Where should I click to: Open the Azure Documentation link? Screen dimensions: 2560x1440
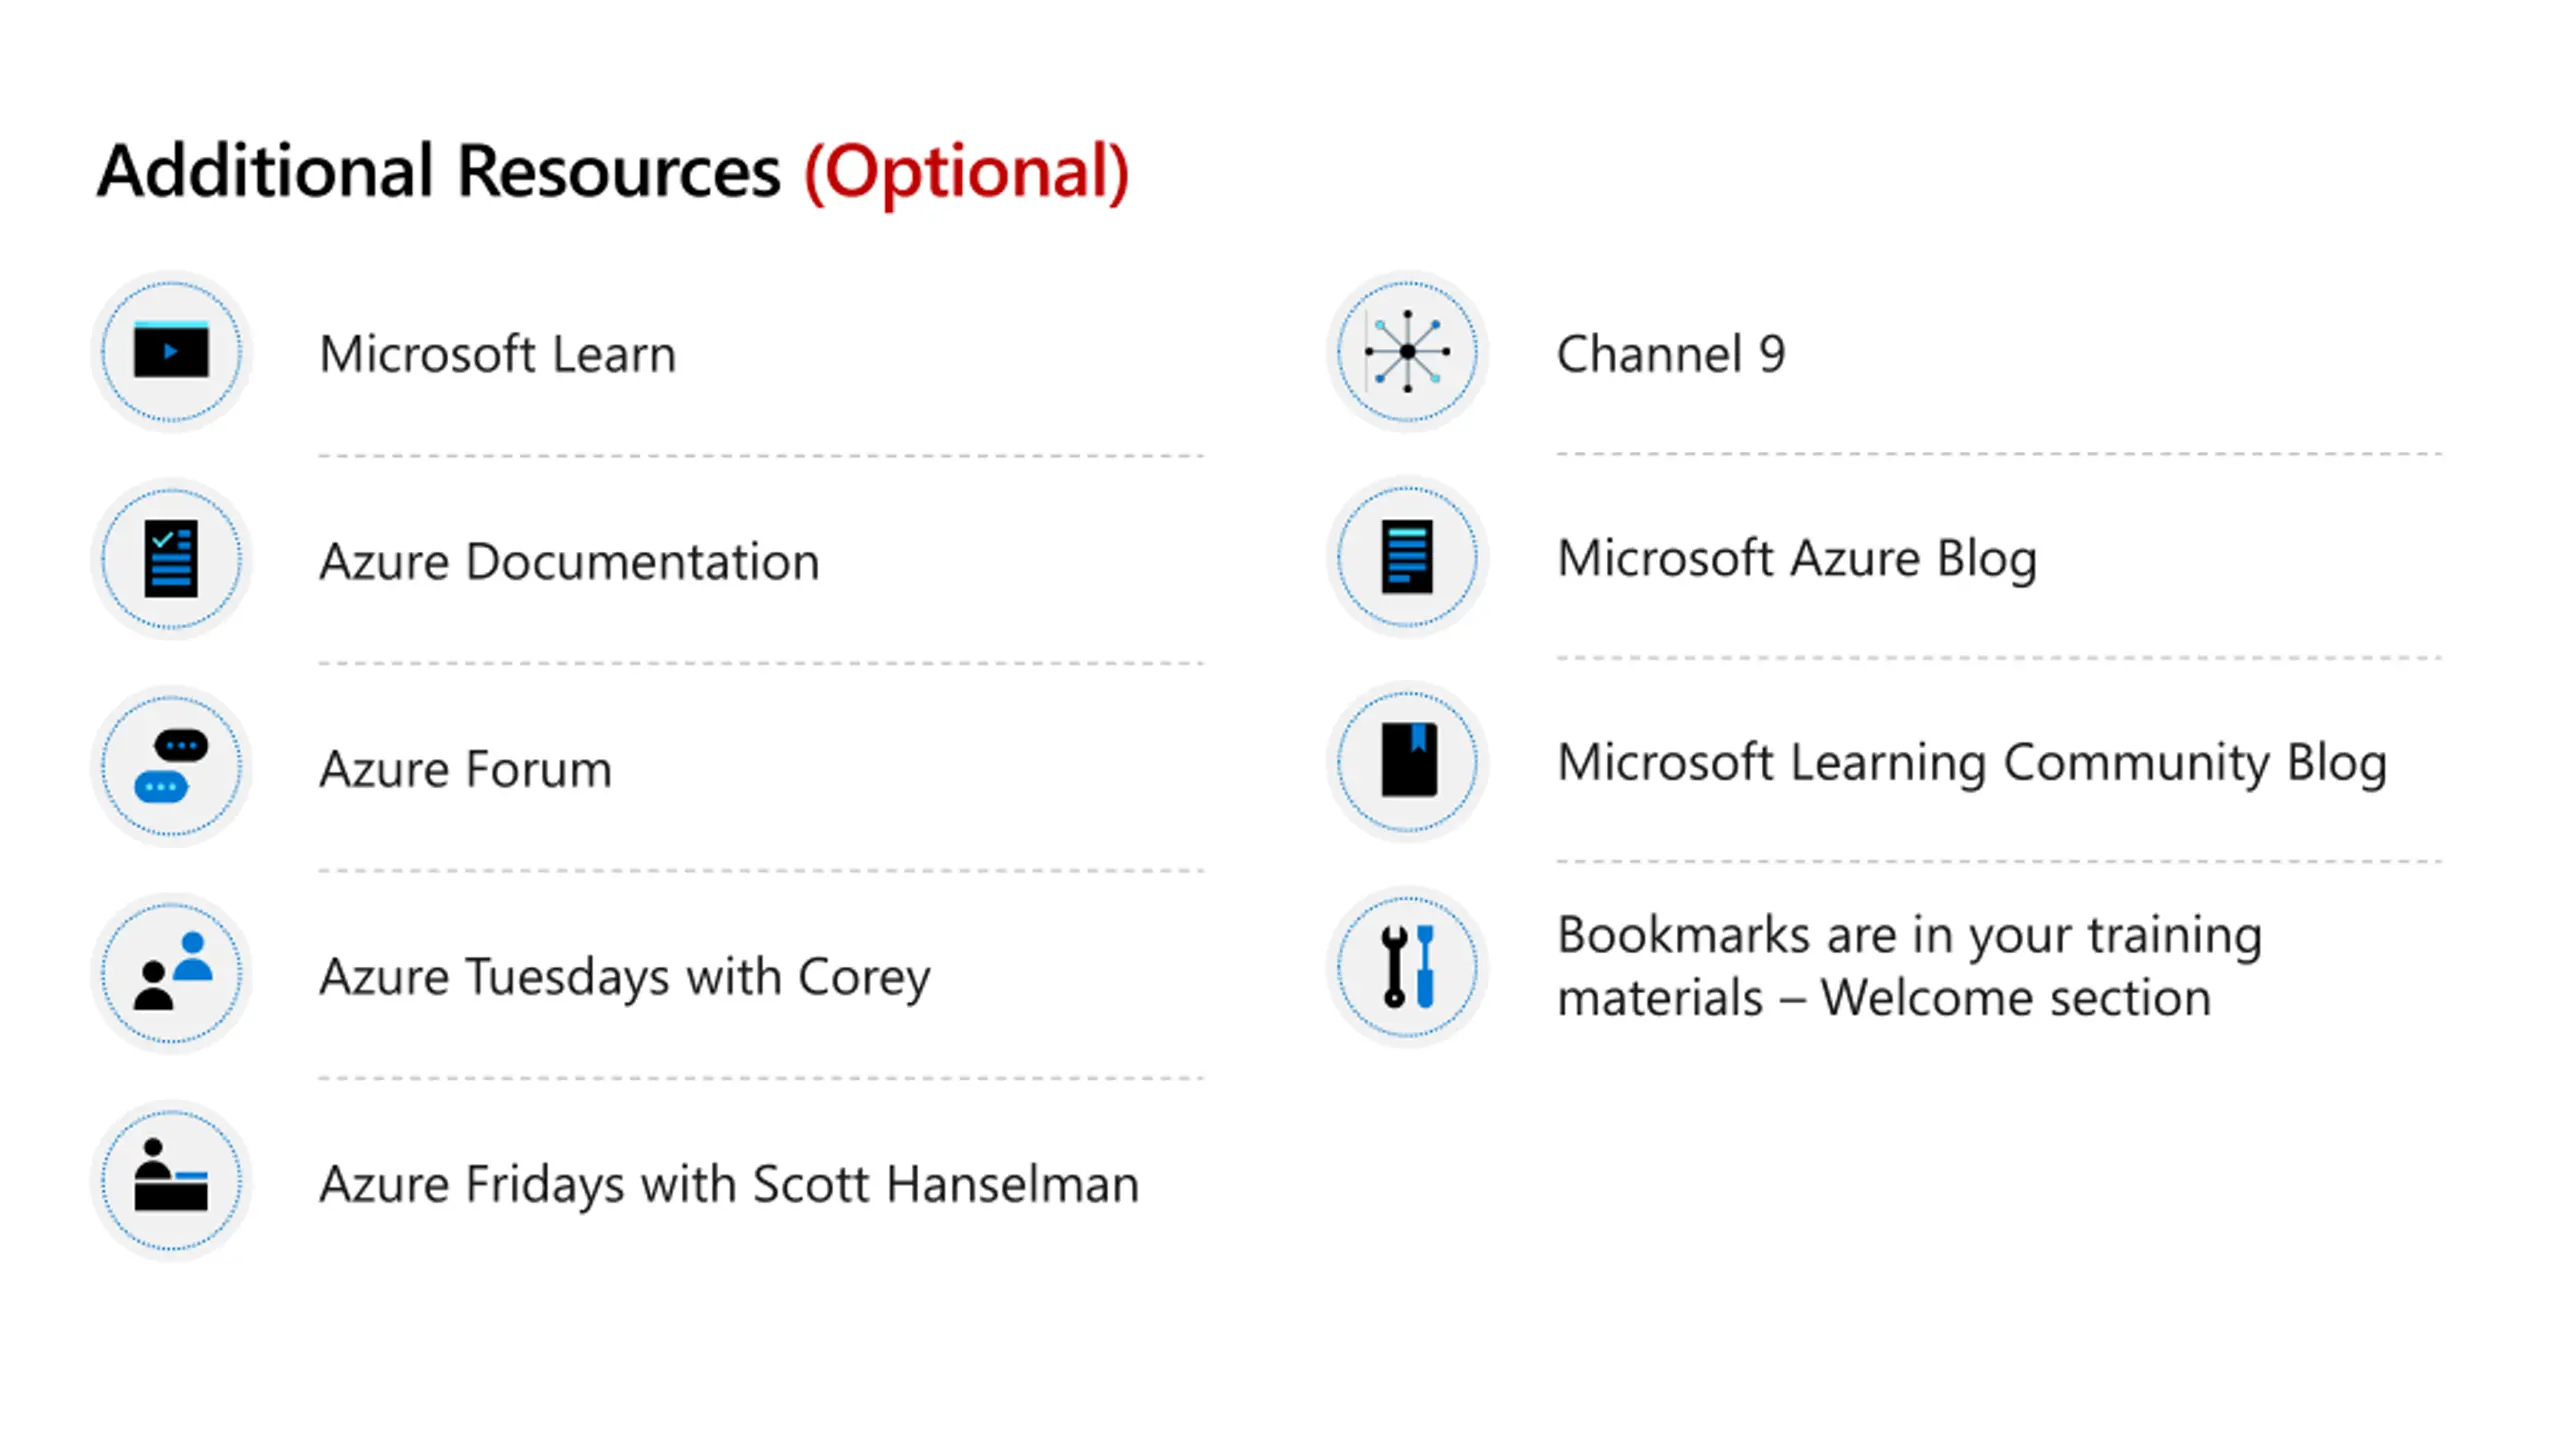pyautogui.click(x=569, y=561)
